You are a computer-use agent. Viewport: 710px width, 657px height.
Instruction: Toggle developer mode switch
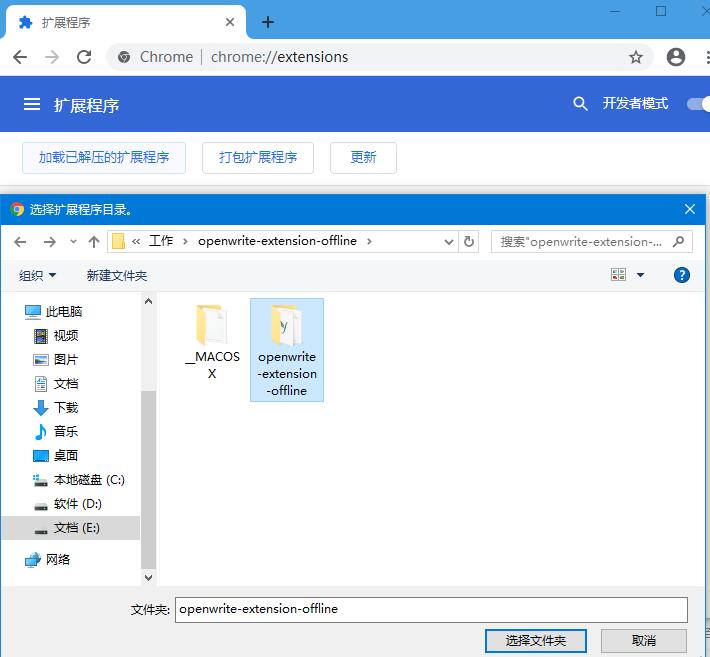(x=698, y=104)
